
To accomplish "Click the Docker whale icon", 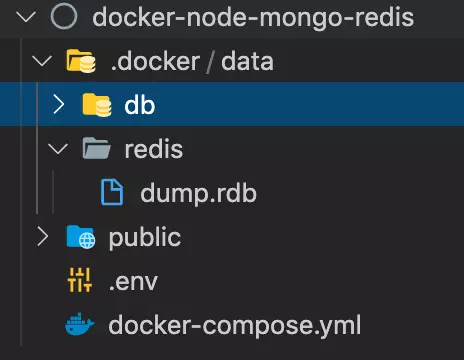I will pyautogui.click(x=80, y=324).
